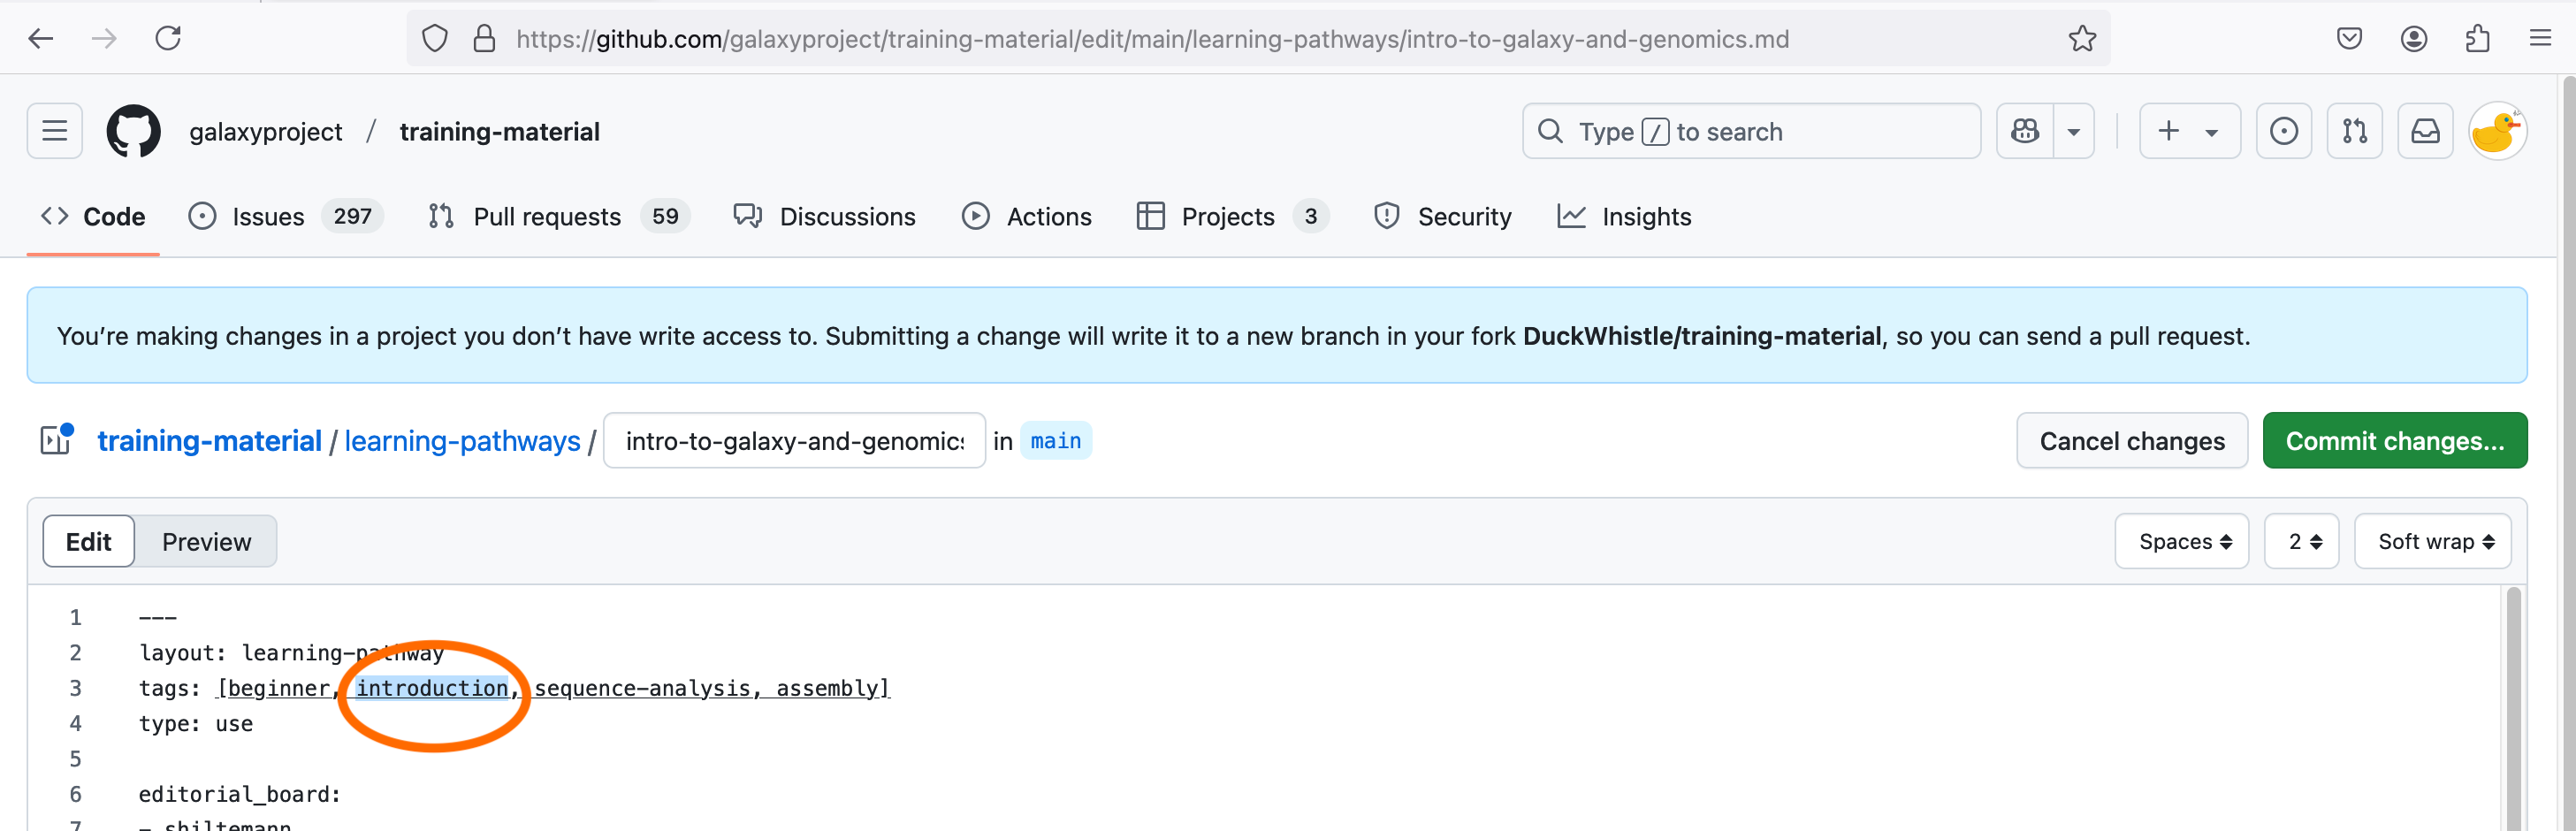Open the create new plus menu

pos(2189,131)
